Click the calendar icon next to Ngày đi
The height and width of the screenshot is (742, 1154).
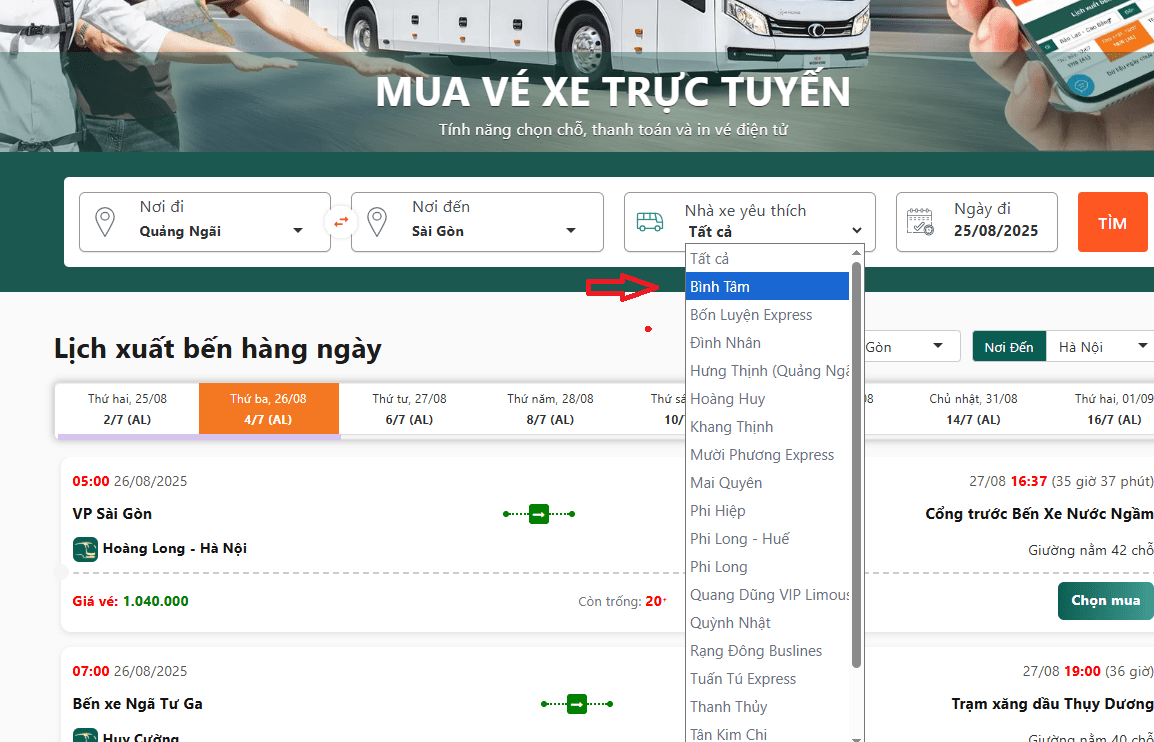click(920, 222)
